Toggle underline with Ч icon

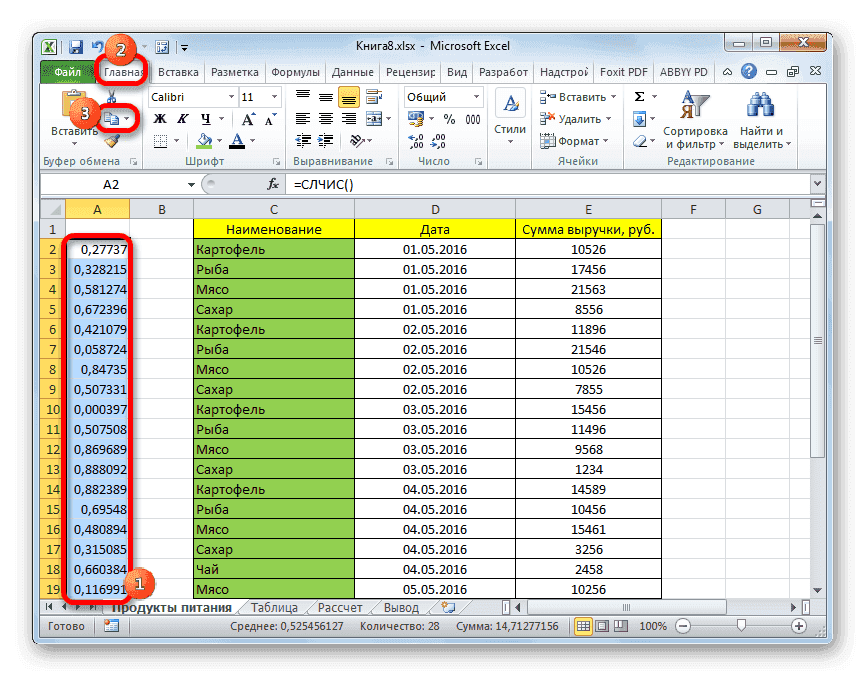coord(205,118)
